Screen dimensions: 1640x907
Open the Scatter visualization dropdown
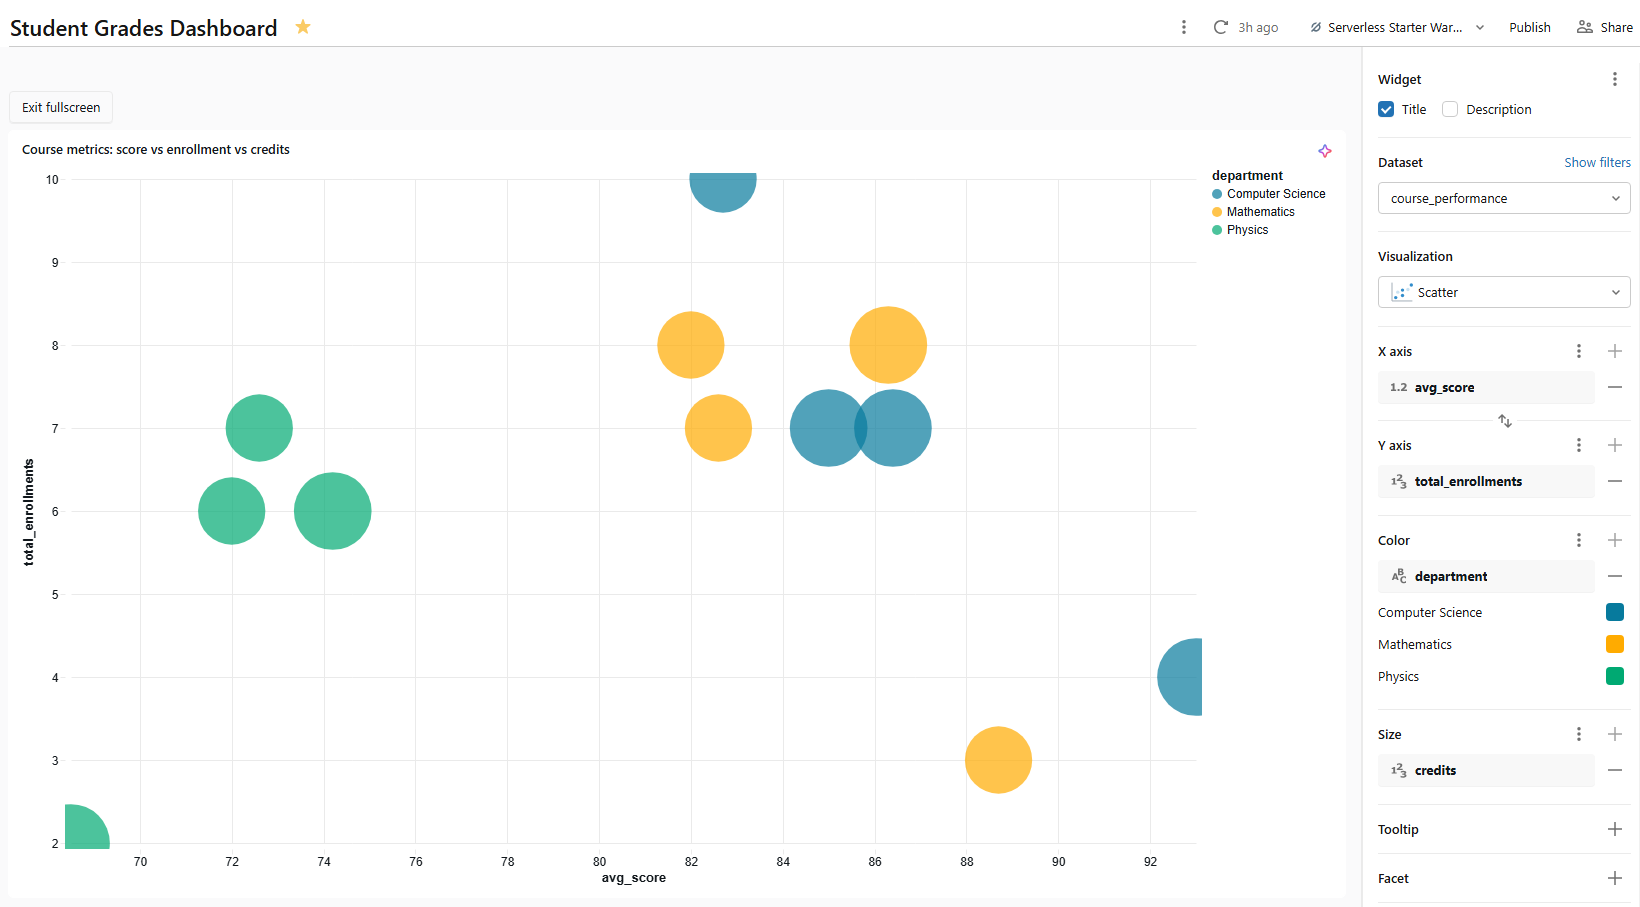pyautogui.click(x=1504, y=292)
